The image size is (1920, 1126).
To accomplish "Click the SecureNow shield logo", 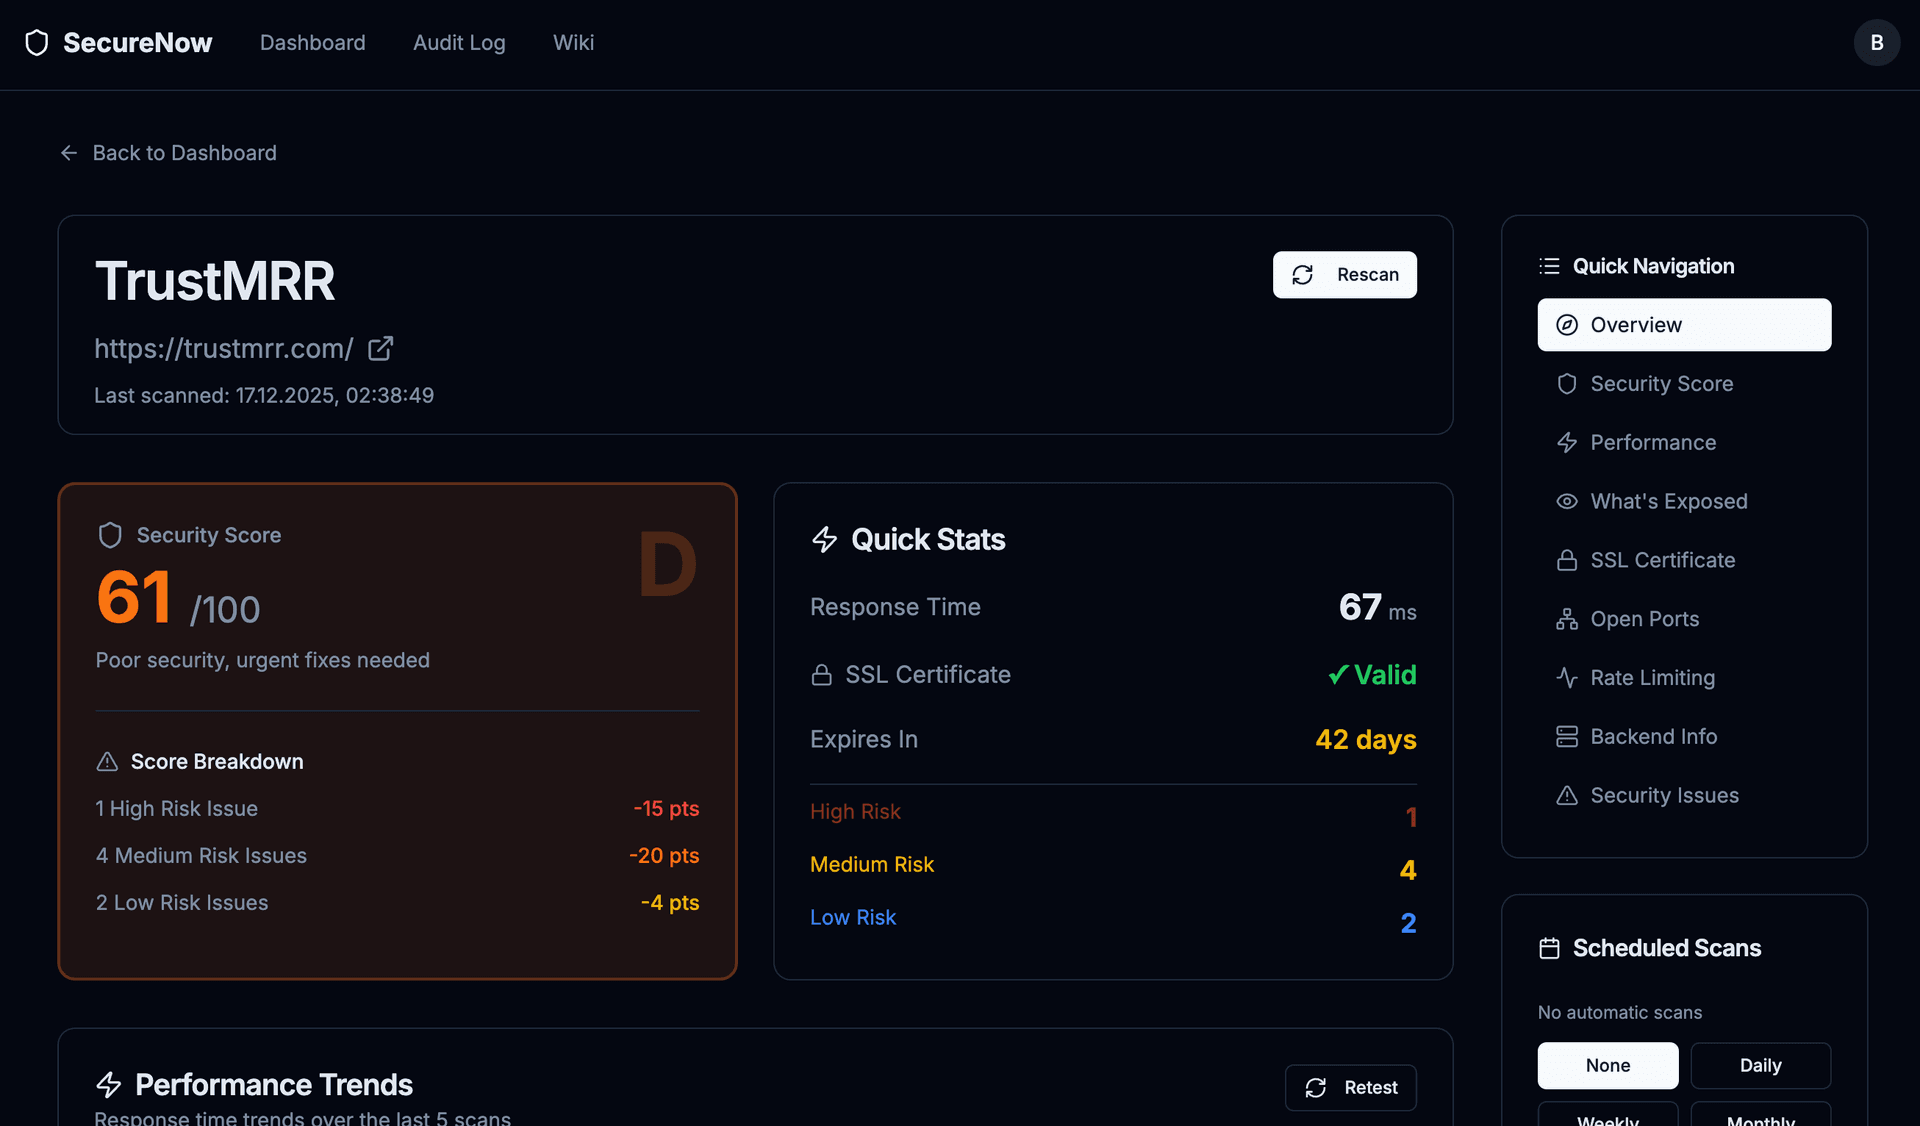I will pos(37,42).
